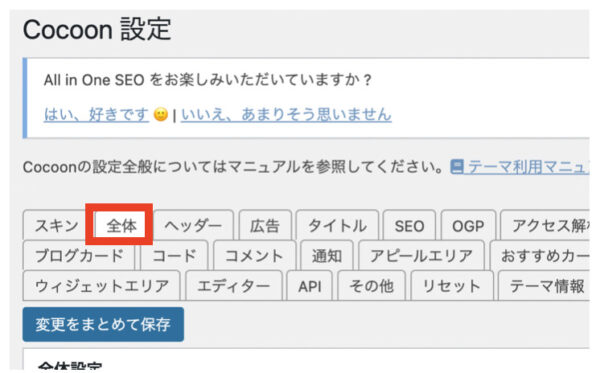
Task: Switch to the OGP tab
Action: click(468, 225)
